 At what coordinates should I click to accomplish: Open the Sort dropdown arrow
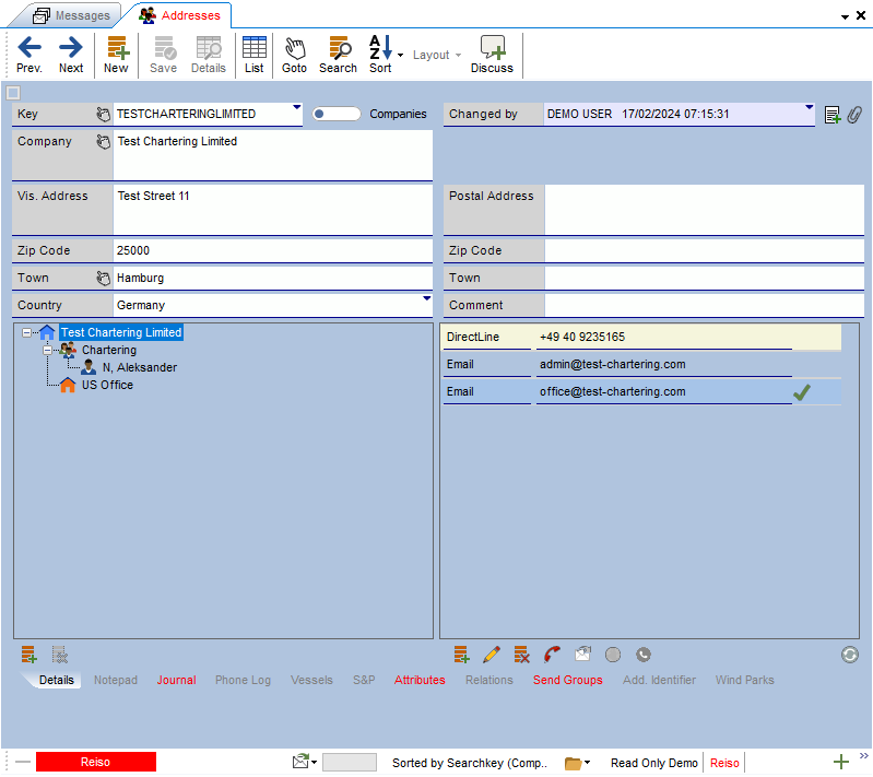point(400,55)
